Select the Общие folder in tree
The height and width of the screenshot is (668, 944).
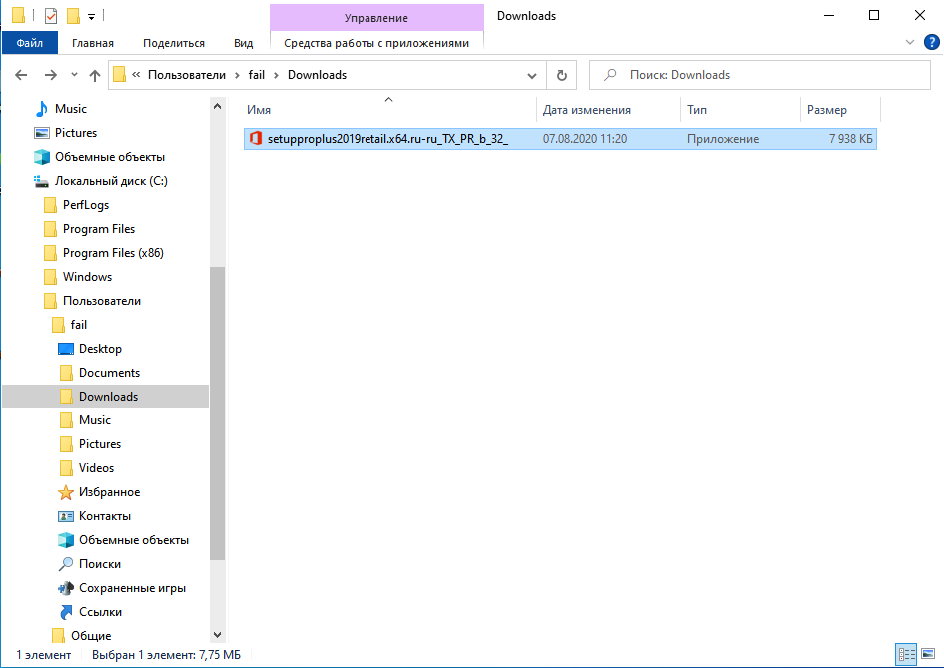click(x=91, y=636)
